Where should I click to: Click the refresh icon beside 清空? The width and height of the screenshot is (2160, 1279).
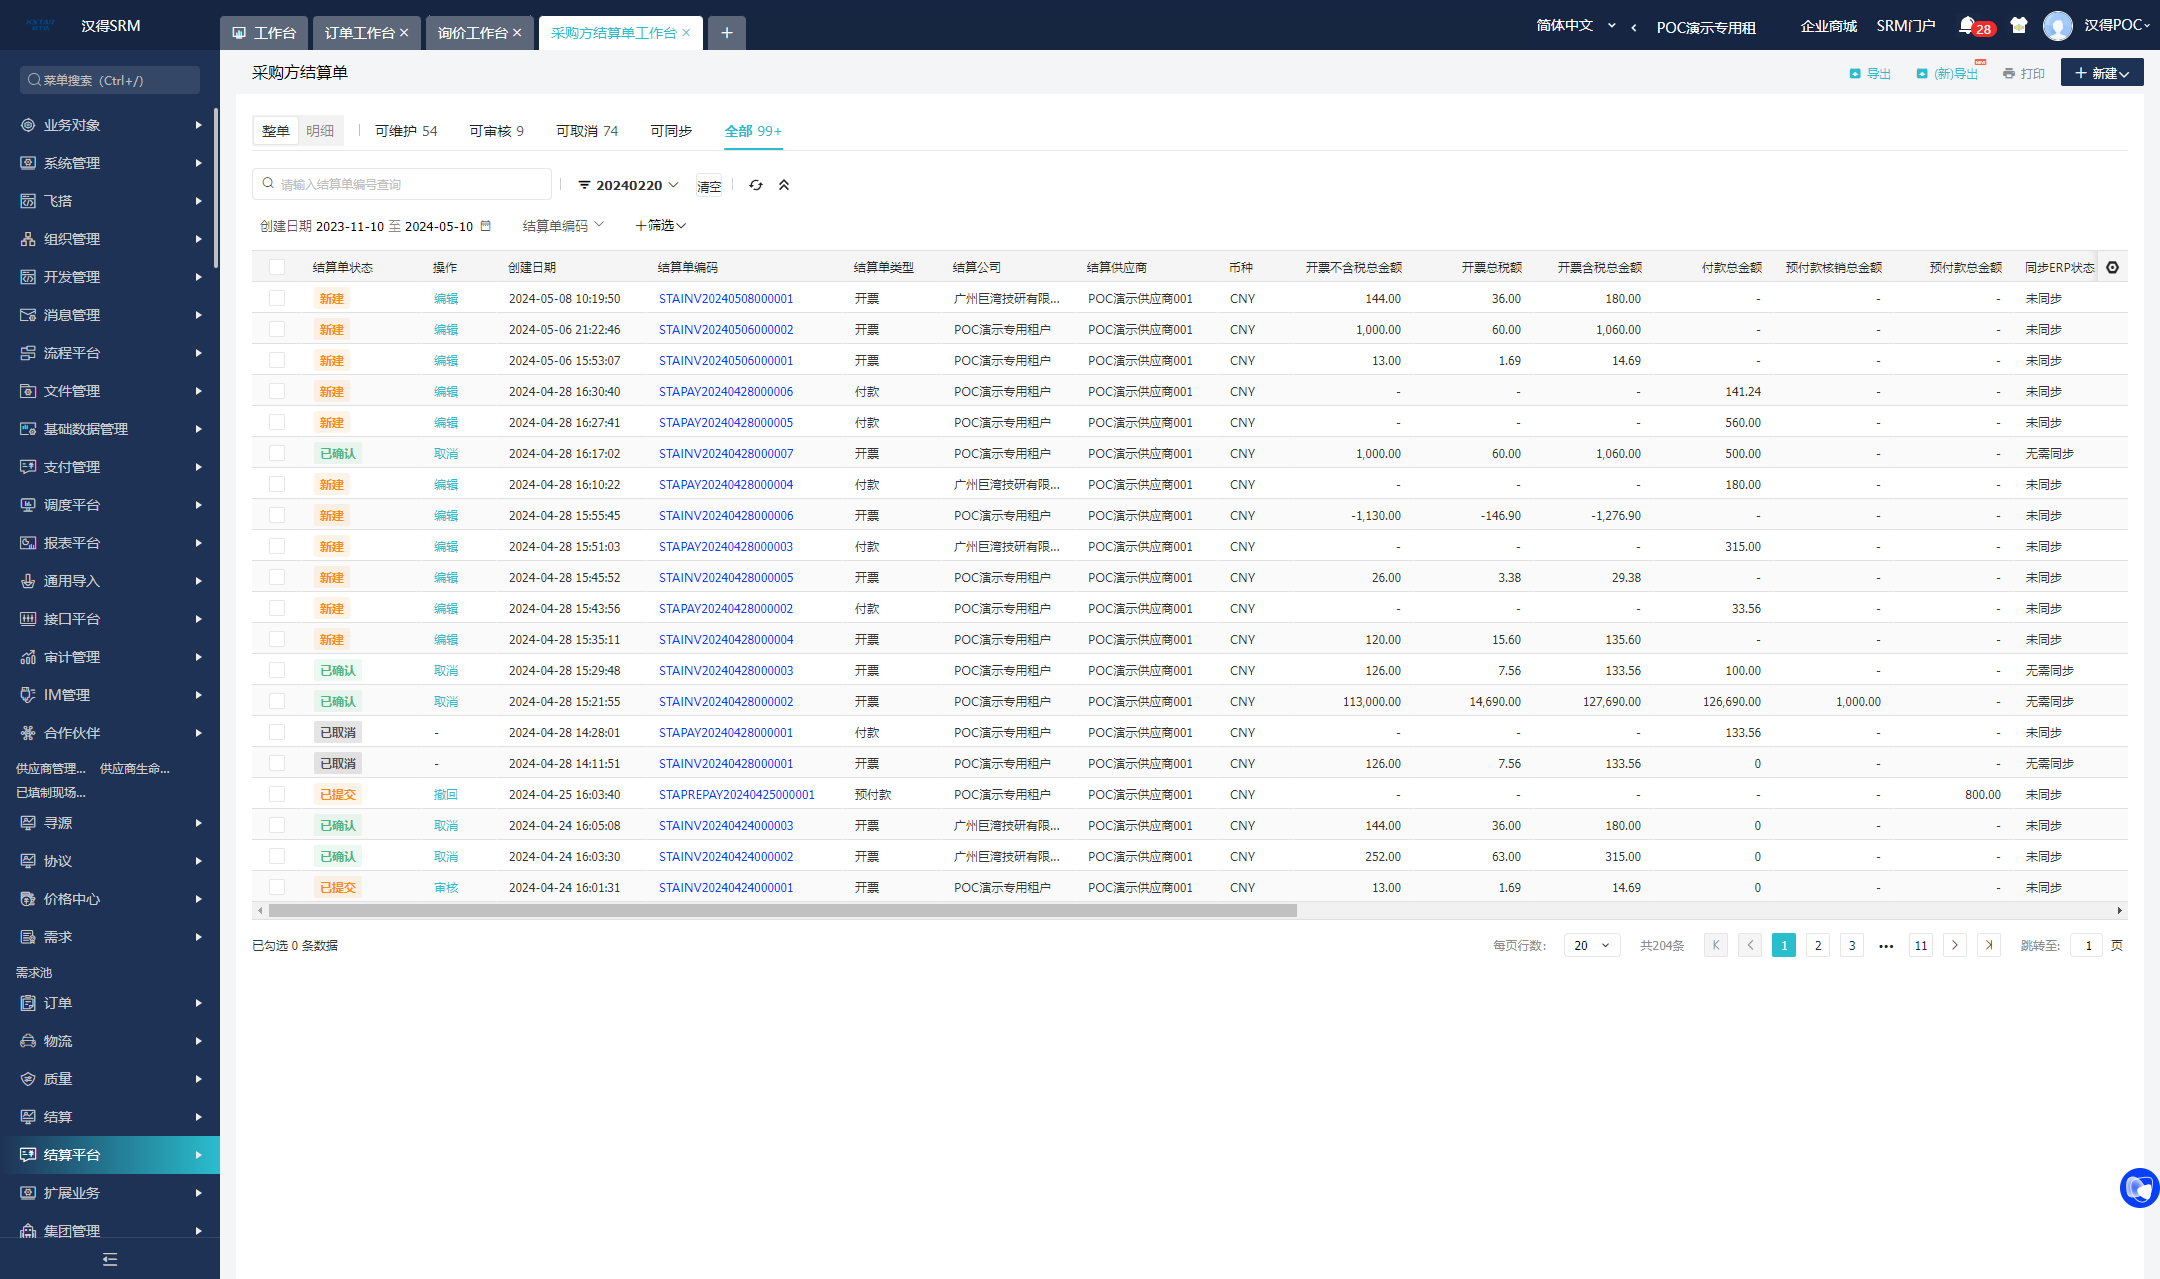[756, 185]
